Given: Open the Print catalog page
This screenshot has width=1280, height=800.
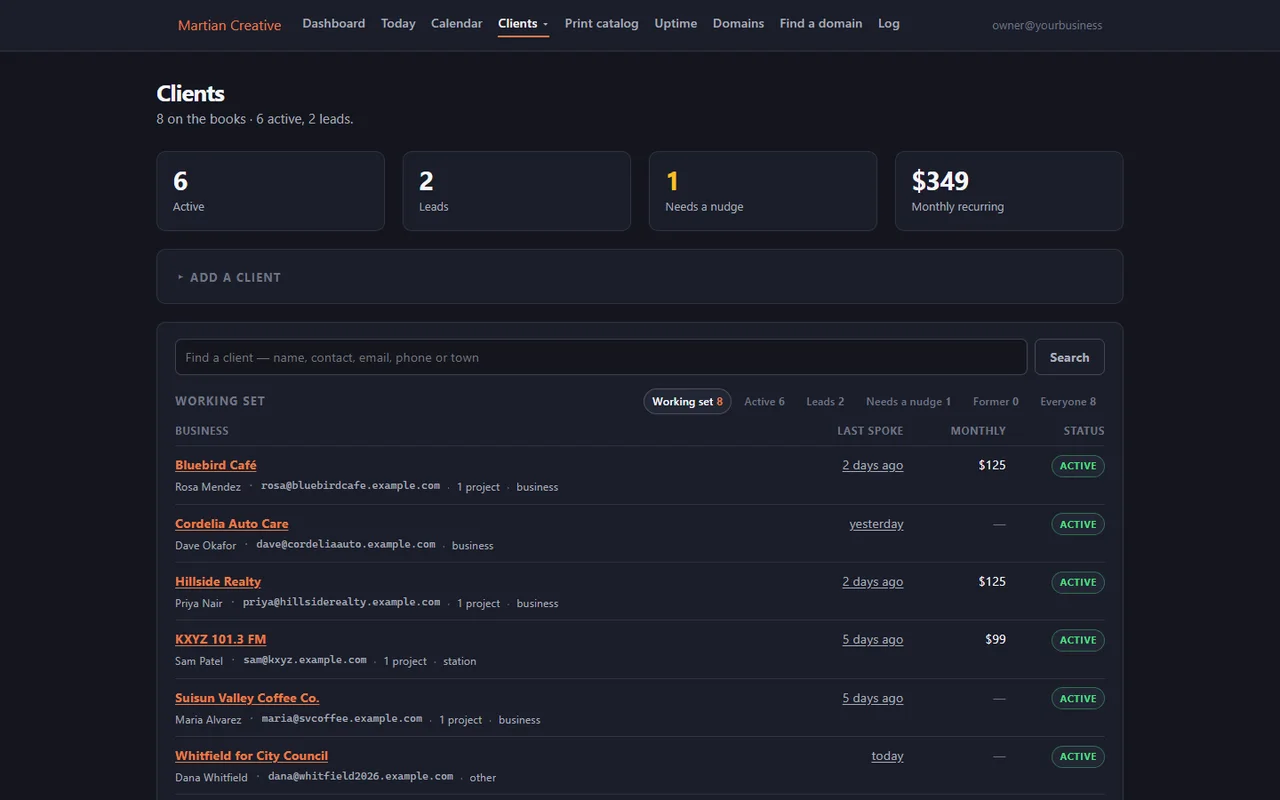Looking at the screenshot, I should (601, 23).
